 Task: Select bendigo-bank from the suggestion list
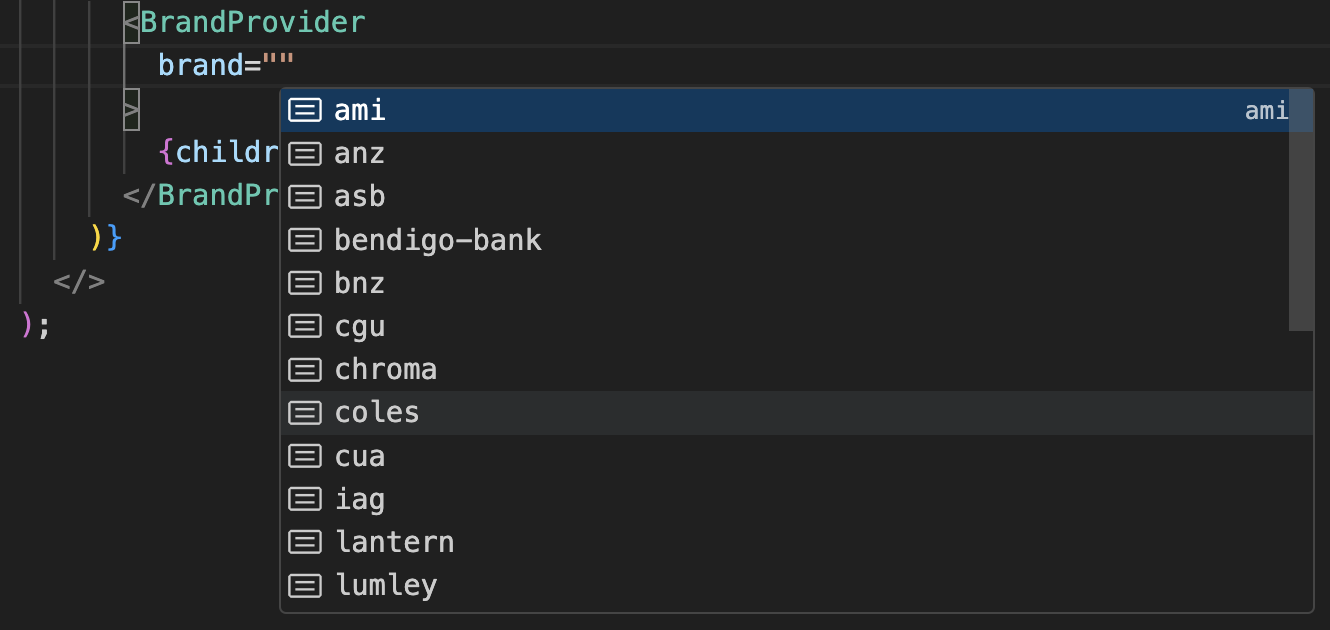pos(438,240)
